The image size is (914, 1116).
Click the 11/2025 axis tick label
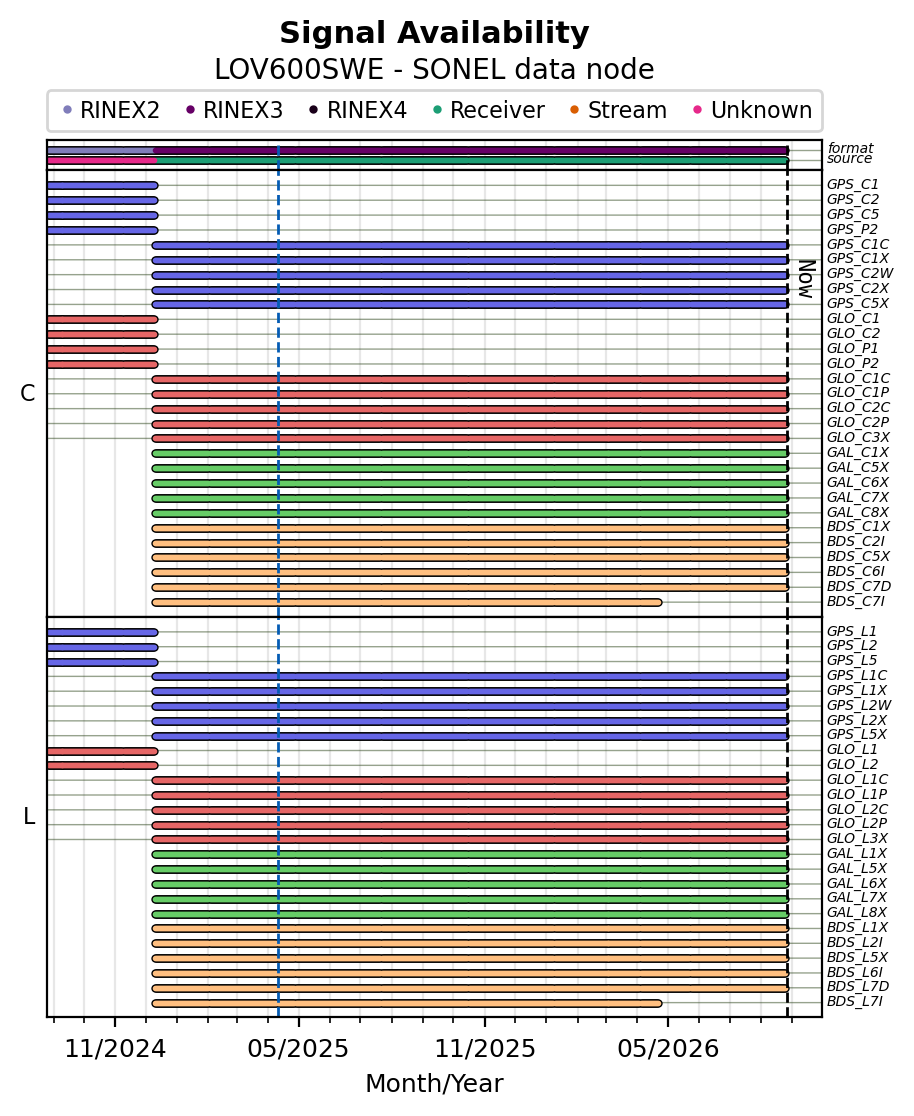pos(485,1048)
